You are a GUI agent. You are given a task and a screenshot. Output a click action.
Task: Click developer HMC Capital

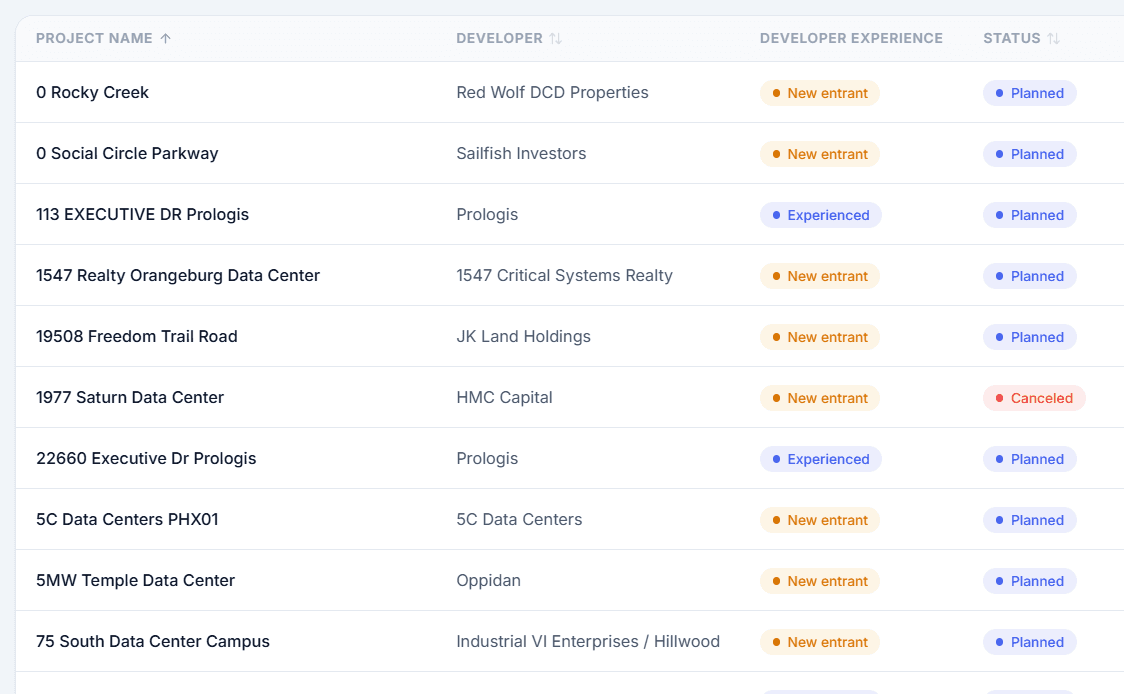[x=504, y=397]
